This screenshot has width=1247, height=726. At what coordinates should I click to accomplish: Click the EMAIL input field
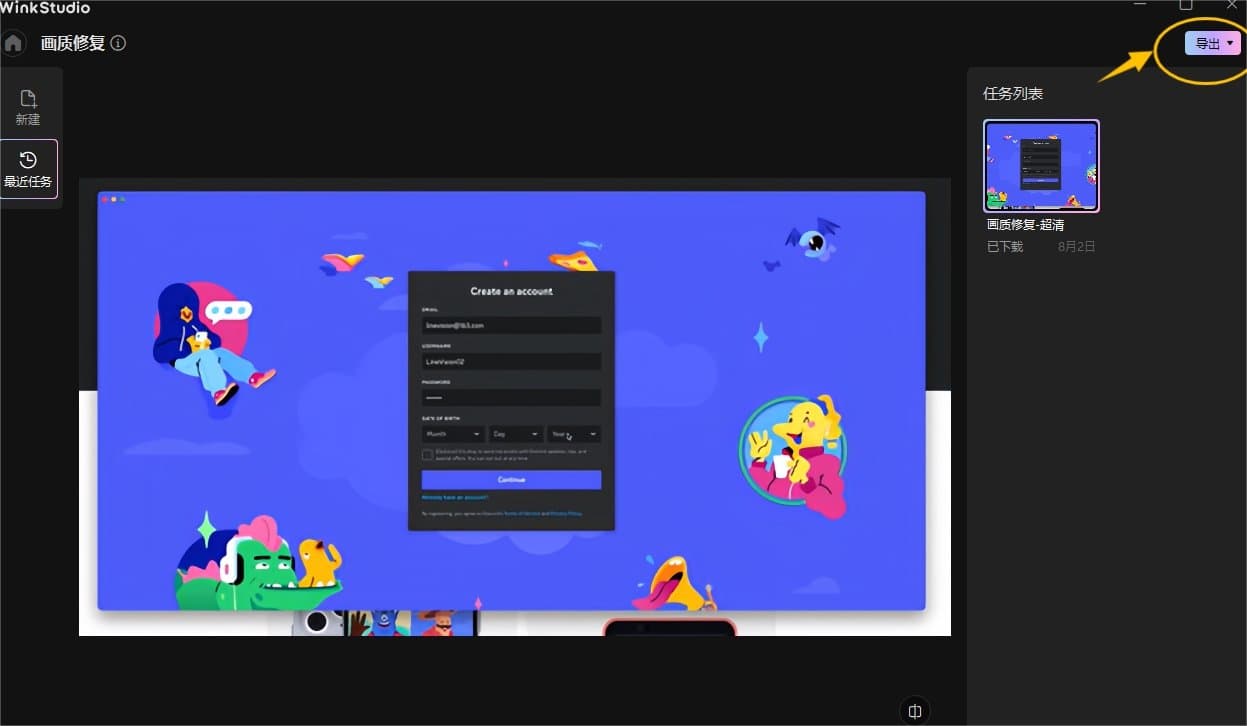[x=511, y=324]
